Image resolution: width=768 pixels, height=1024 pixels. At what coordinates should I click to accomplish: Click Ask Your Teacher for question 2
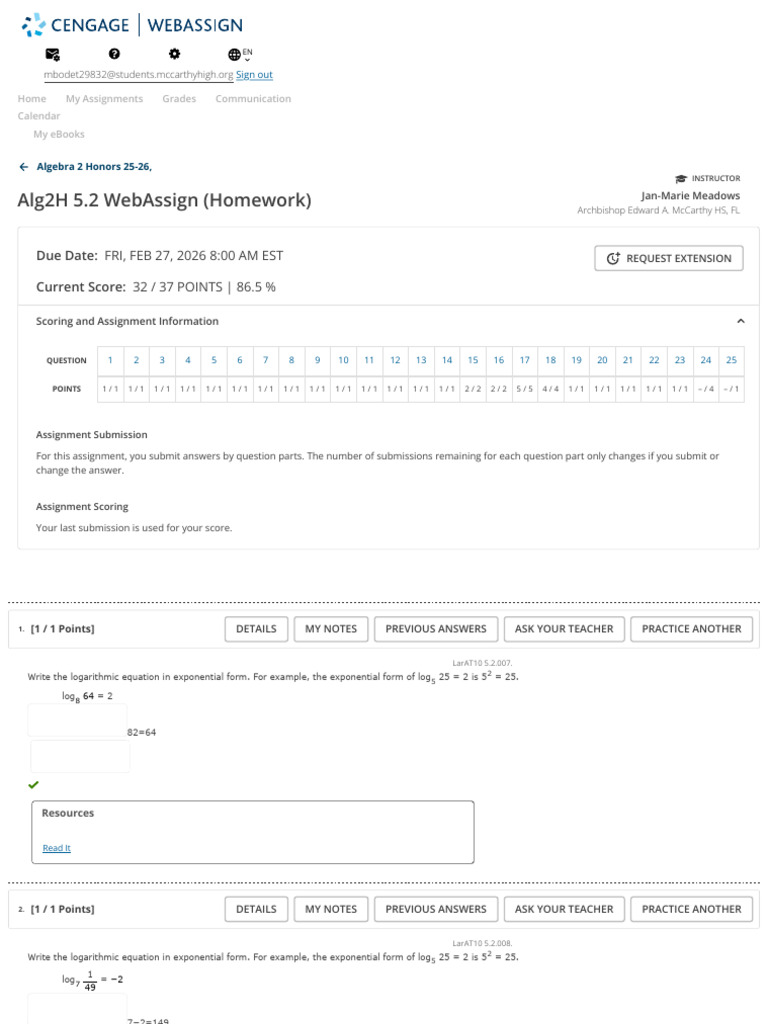[564, 909]
